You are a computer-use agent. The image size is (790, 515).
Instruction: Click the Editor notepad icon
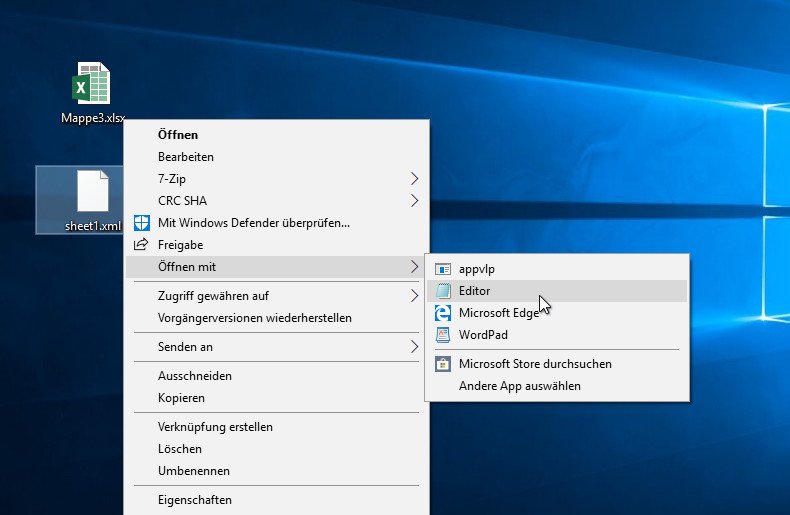click(443, 291)
